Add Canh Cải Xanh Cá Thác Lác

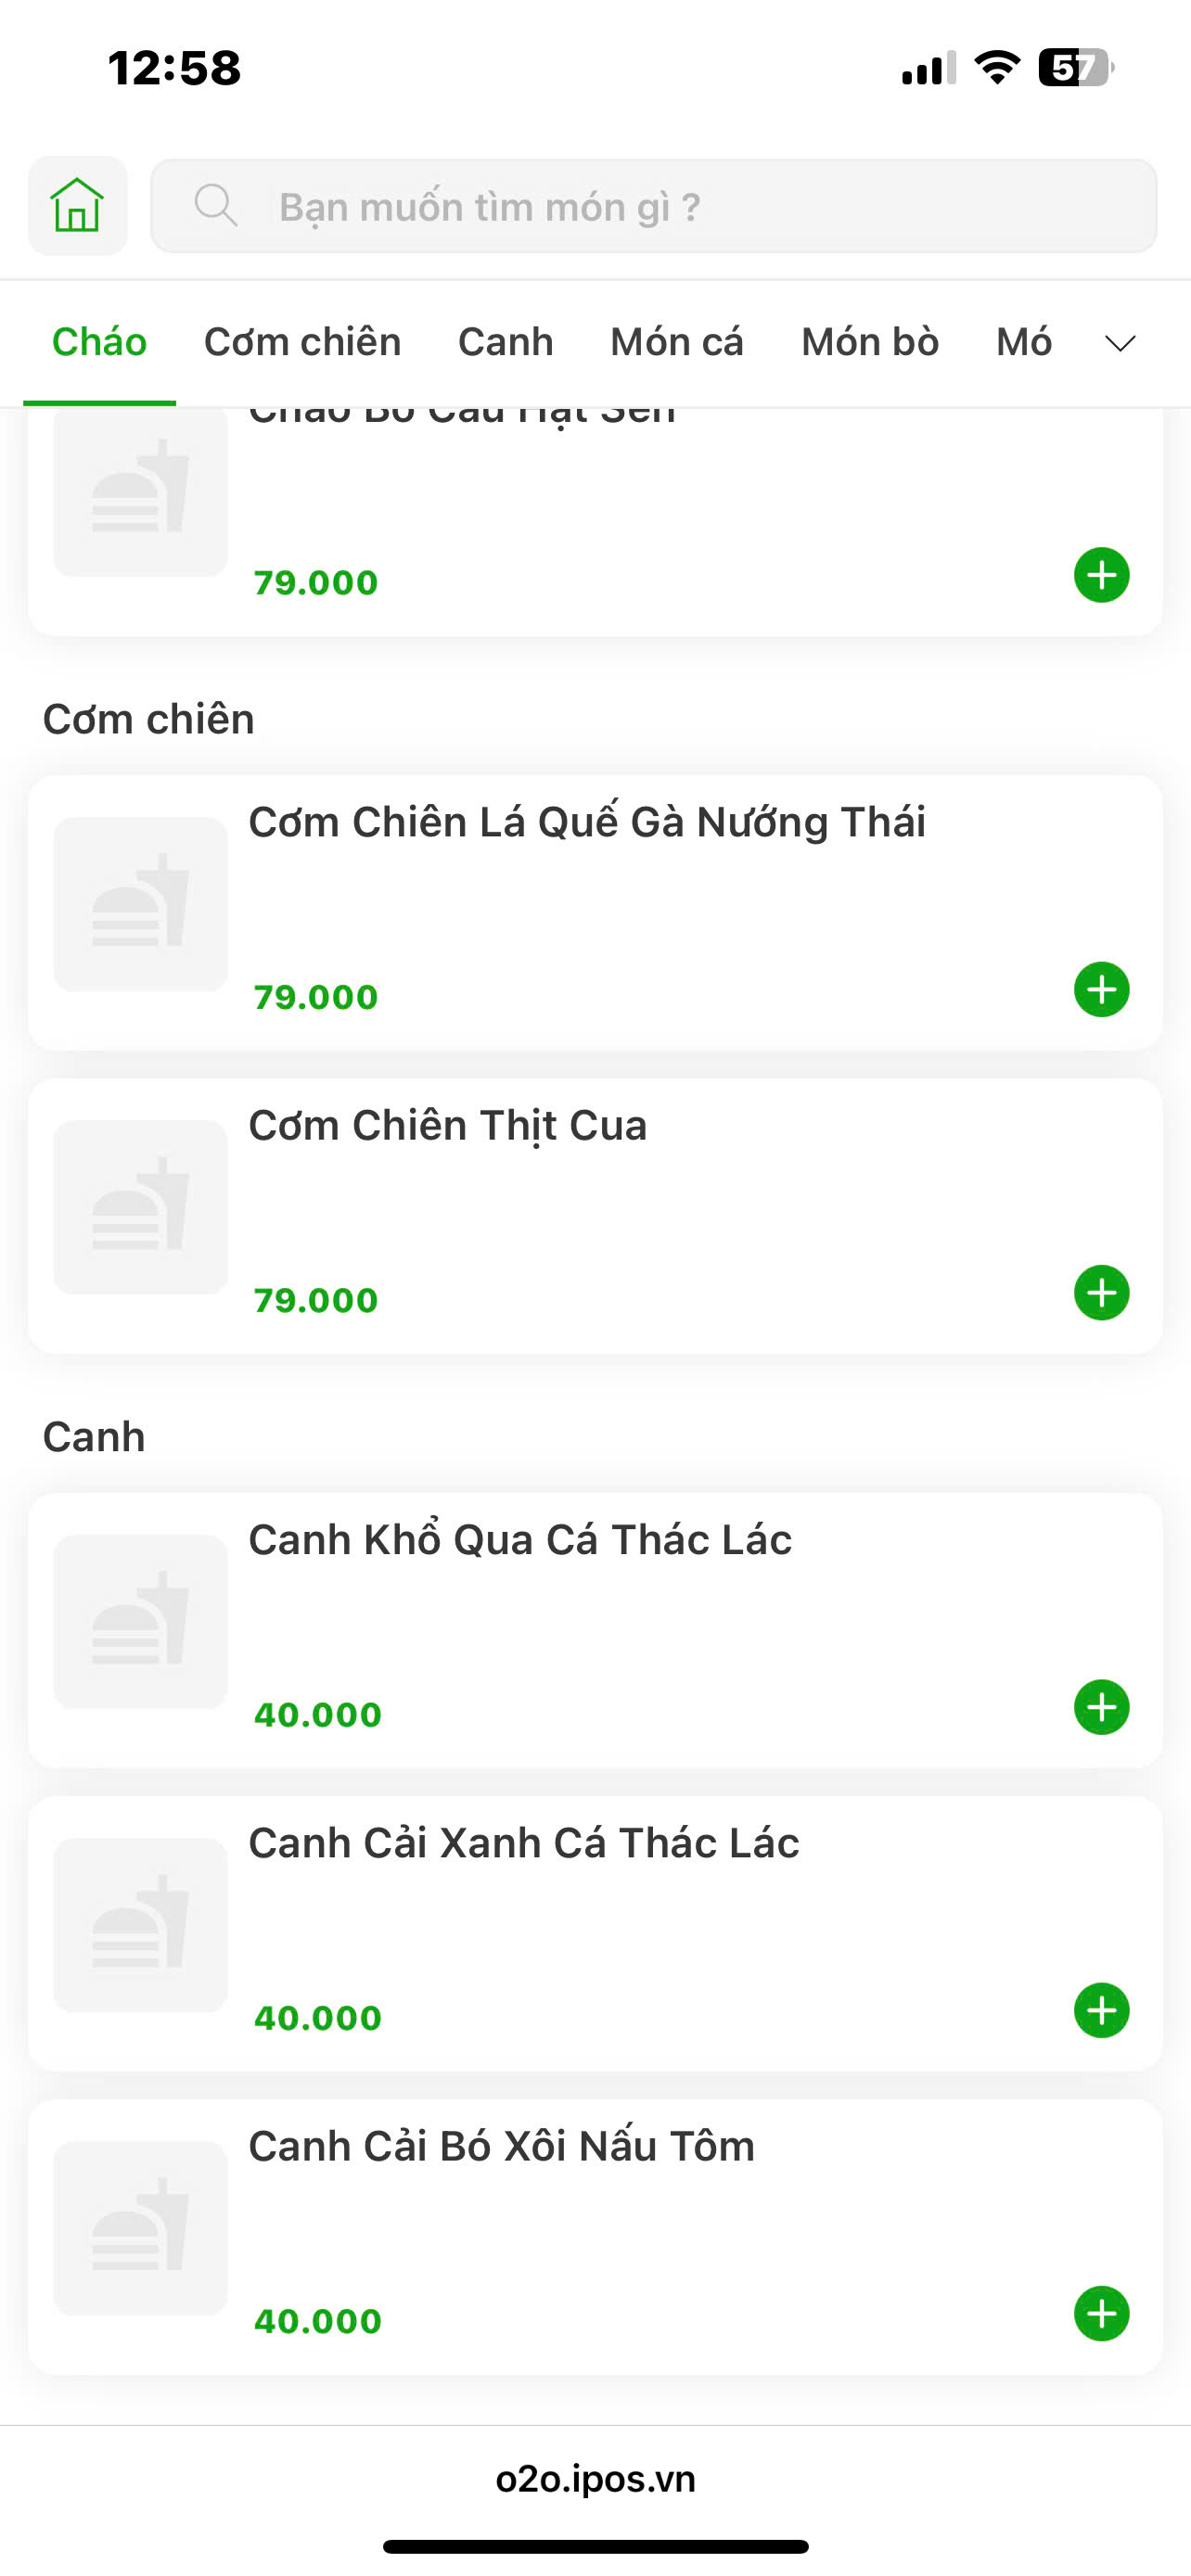[x=1101, y=2010]
